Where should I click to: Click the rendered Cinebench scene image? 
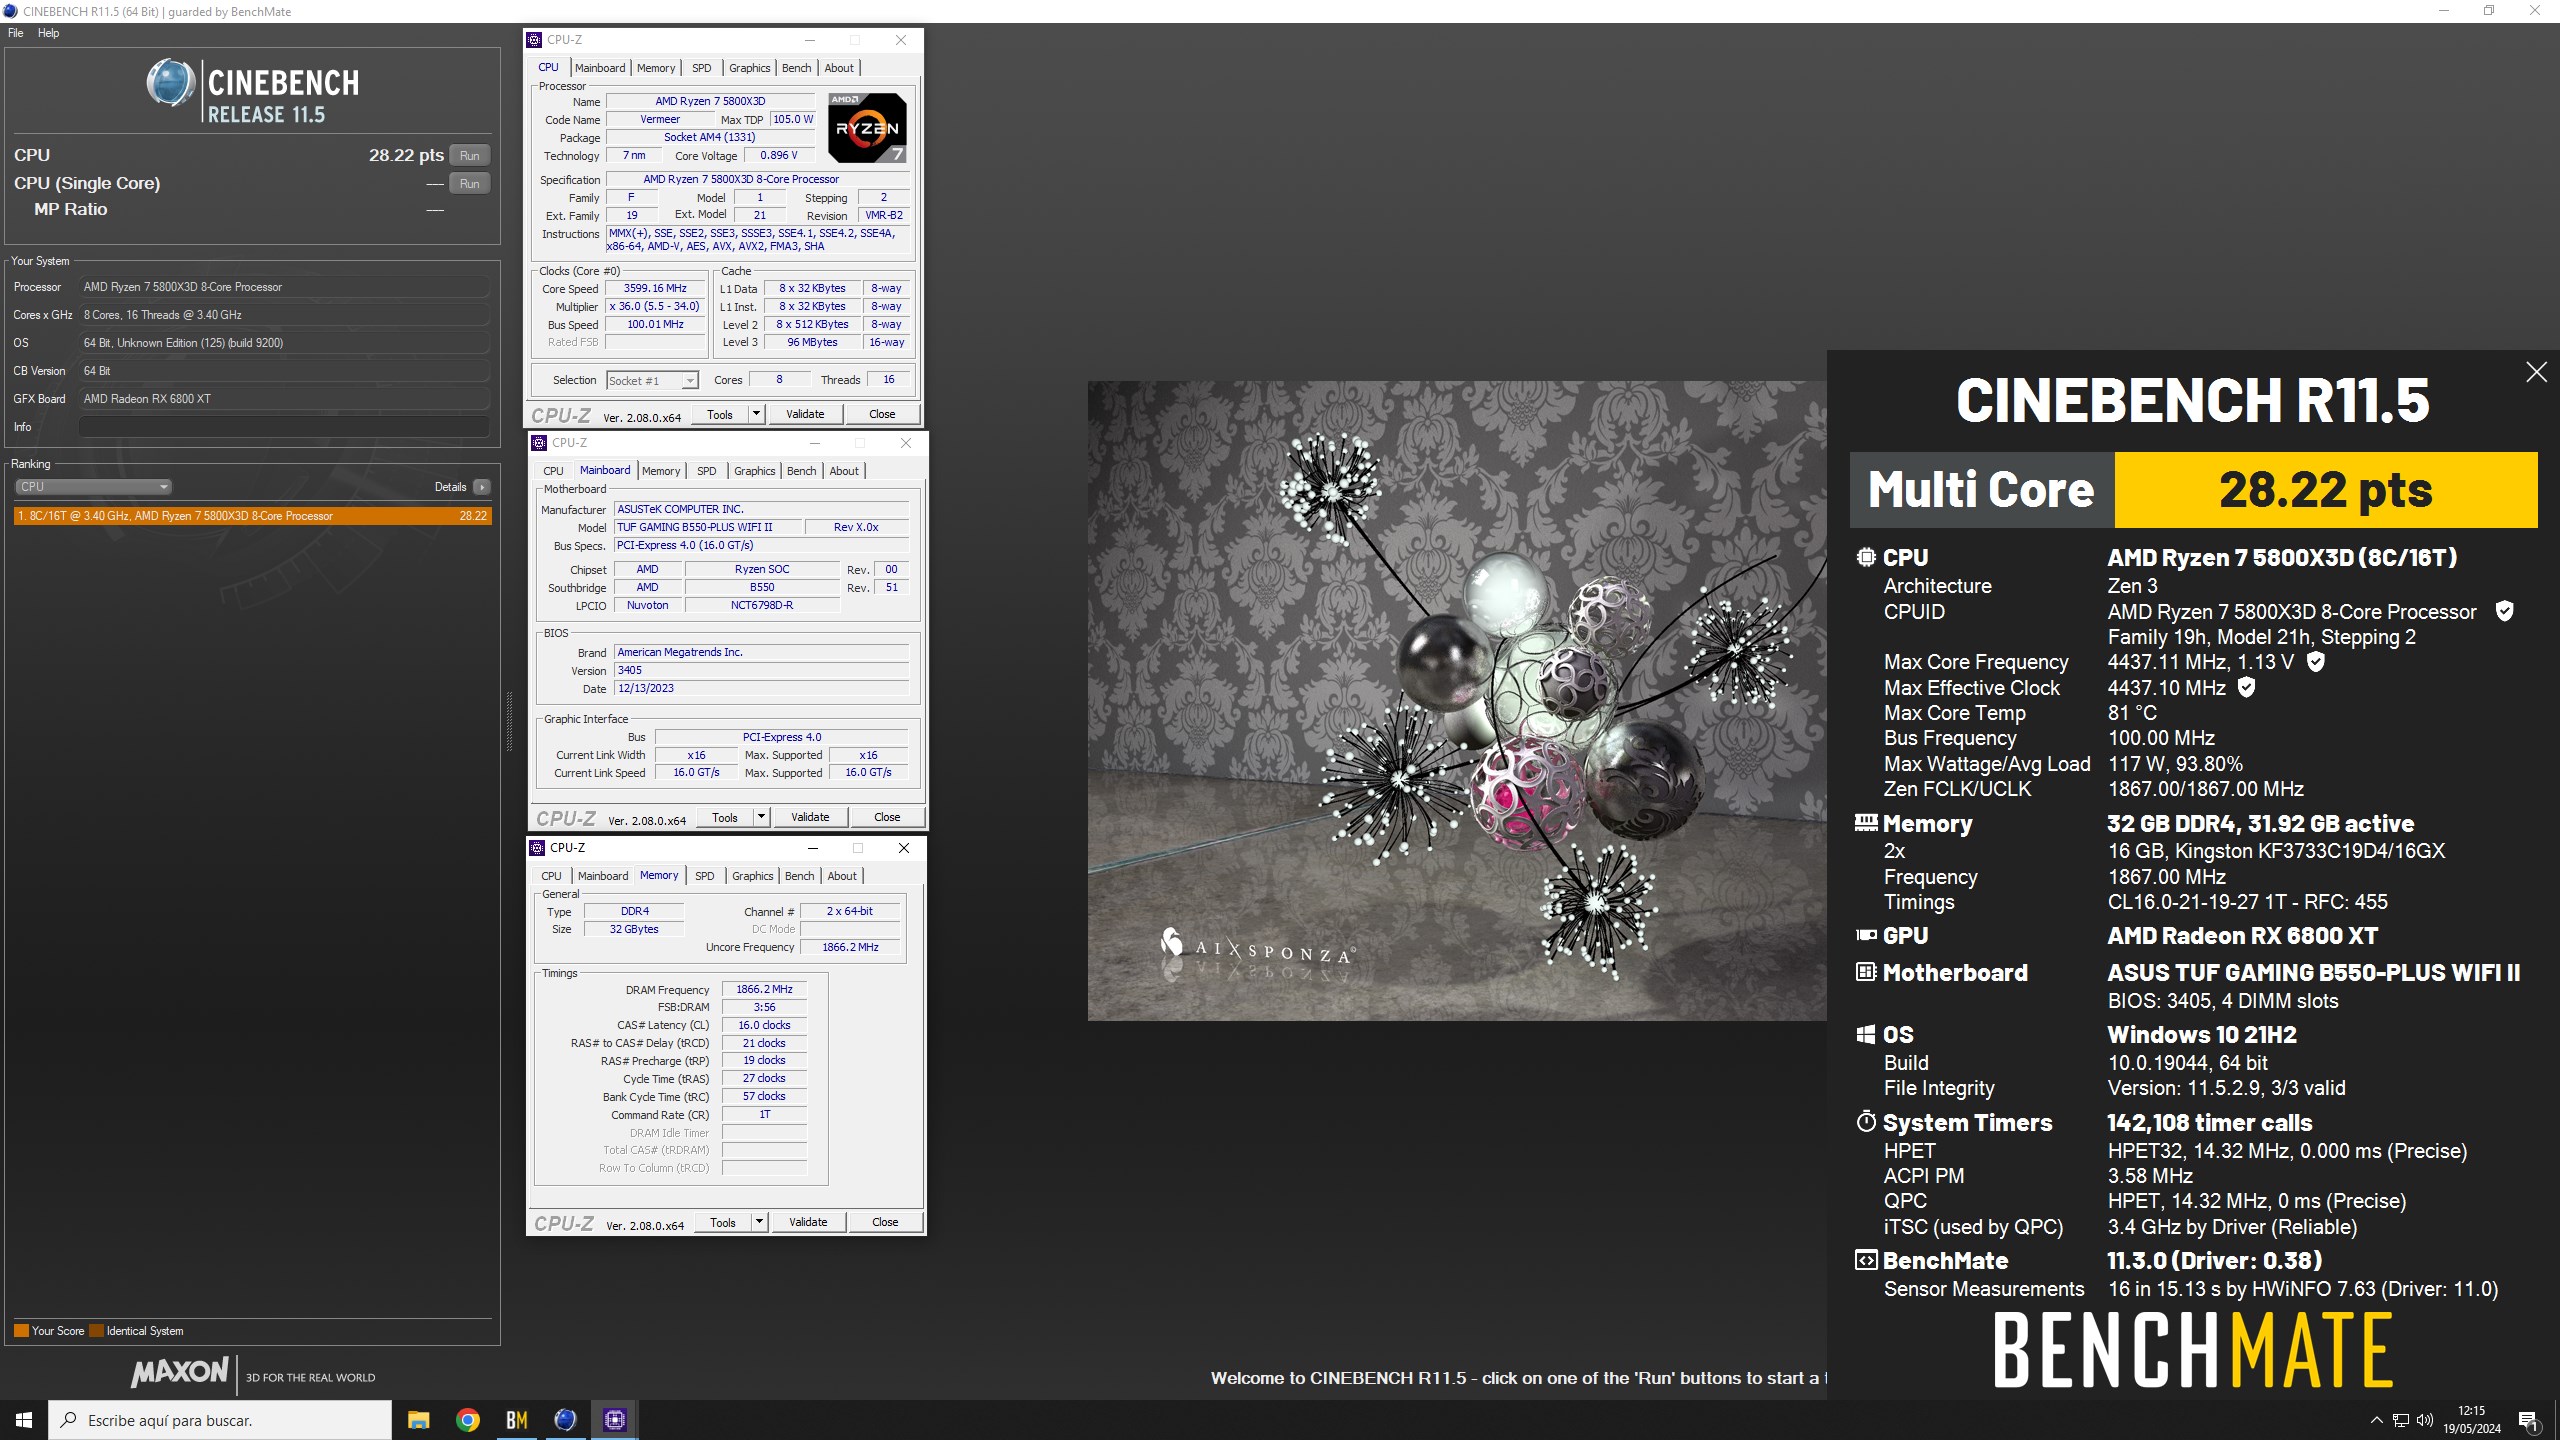point(1457,700)
